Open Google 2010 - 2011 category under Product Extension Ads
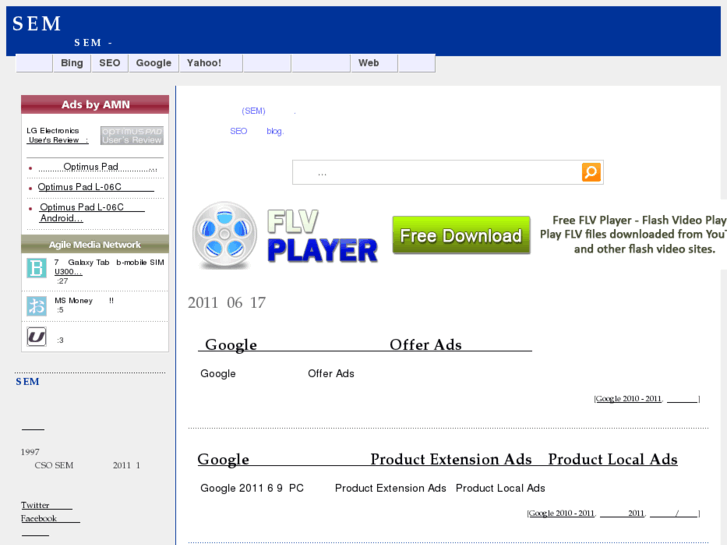Screen dimensions: 727x545 (561, 513)
